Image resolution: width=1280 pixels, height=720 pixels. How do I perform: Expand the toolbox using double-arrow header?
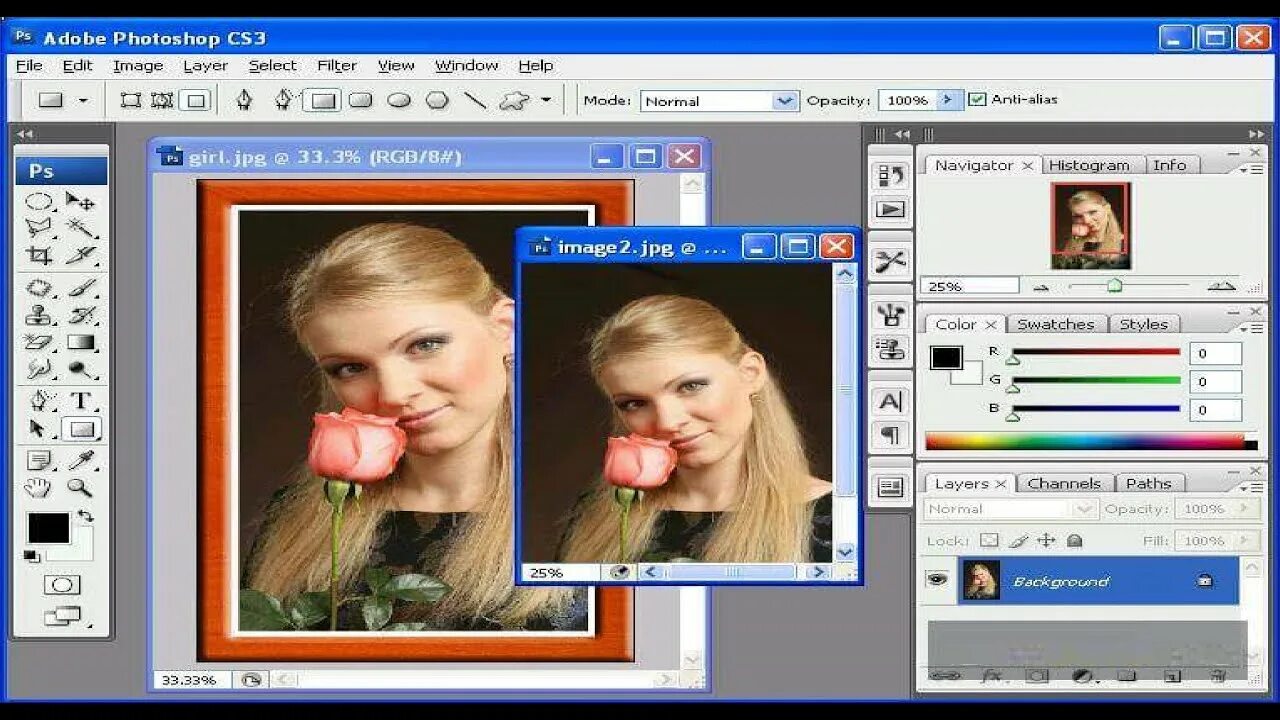25,134
